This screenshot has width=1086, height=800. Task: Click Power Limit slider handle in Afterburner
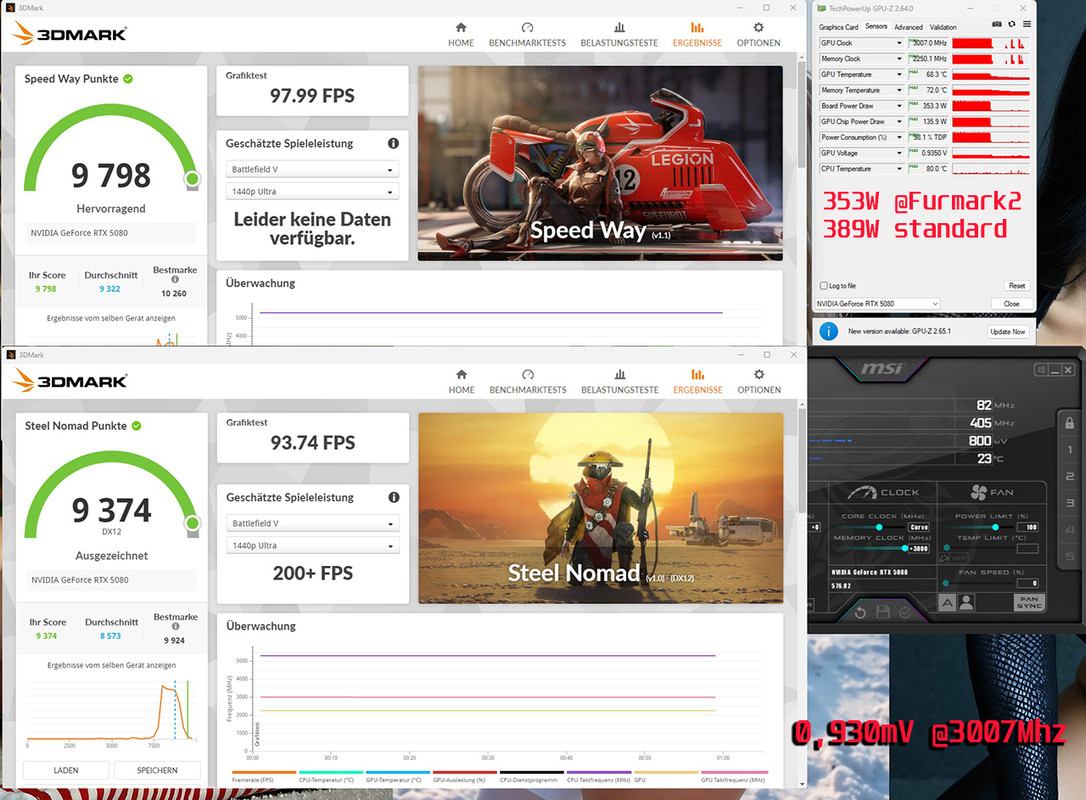pos(995,528)
